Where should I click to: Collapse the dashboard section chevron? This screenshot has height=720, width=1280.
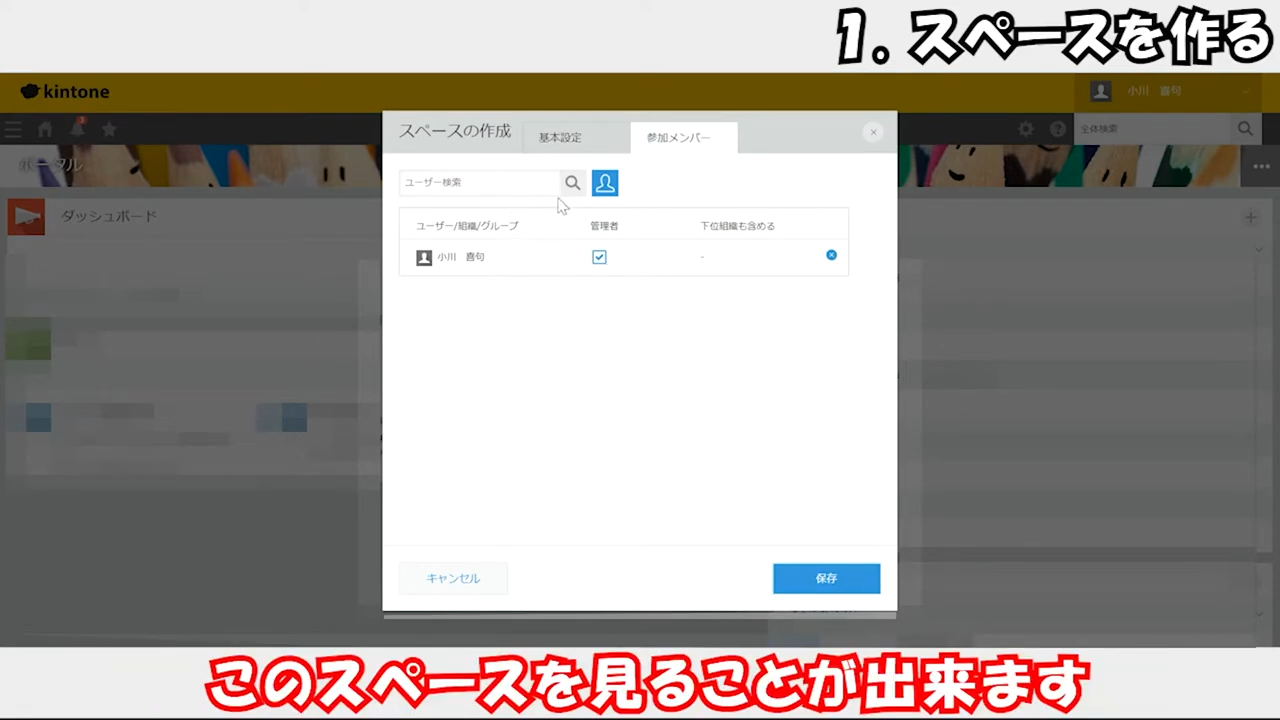1259,249
